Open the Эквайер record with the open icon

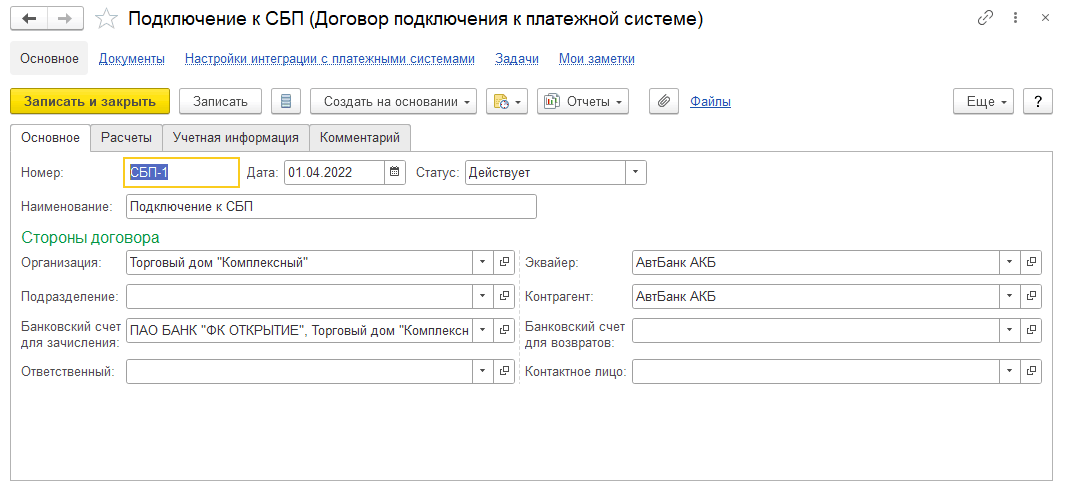(x=1032, y=262)
